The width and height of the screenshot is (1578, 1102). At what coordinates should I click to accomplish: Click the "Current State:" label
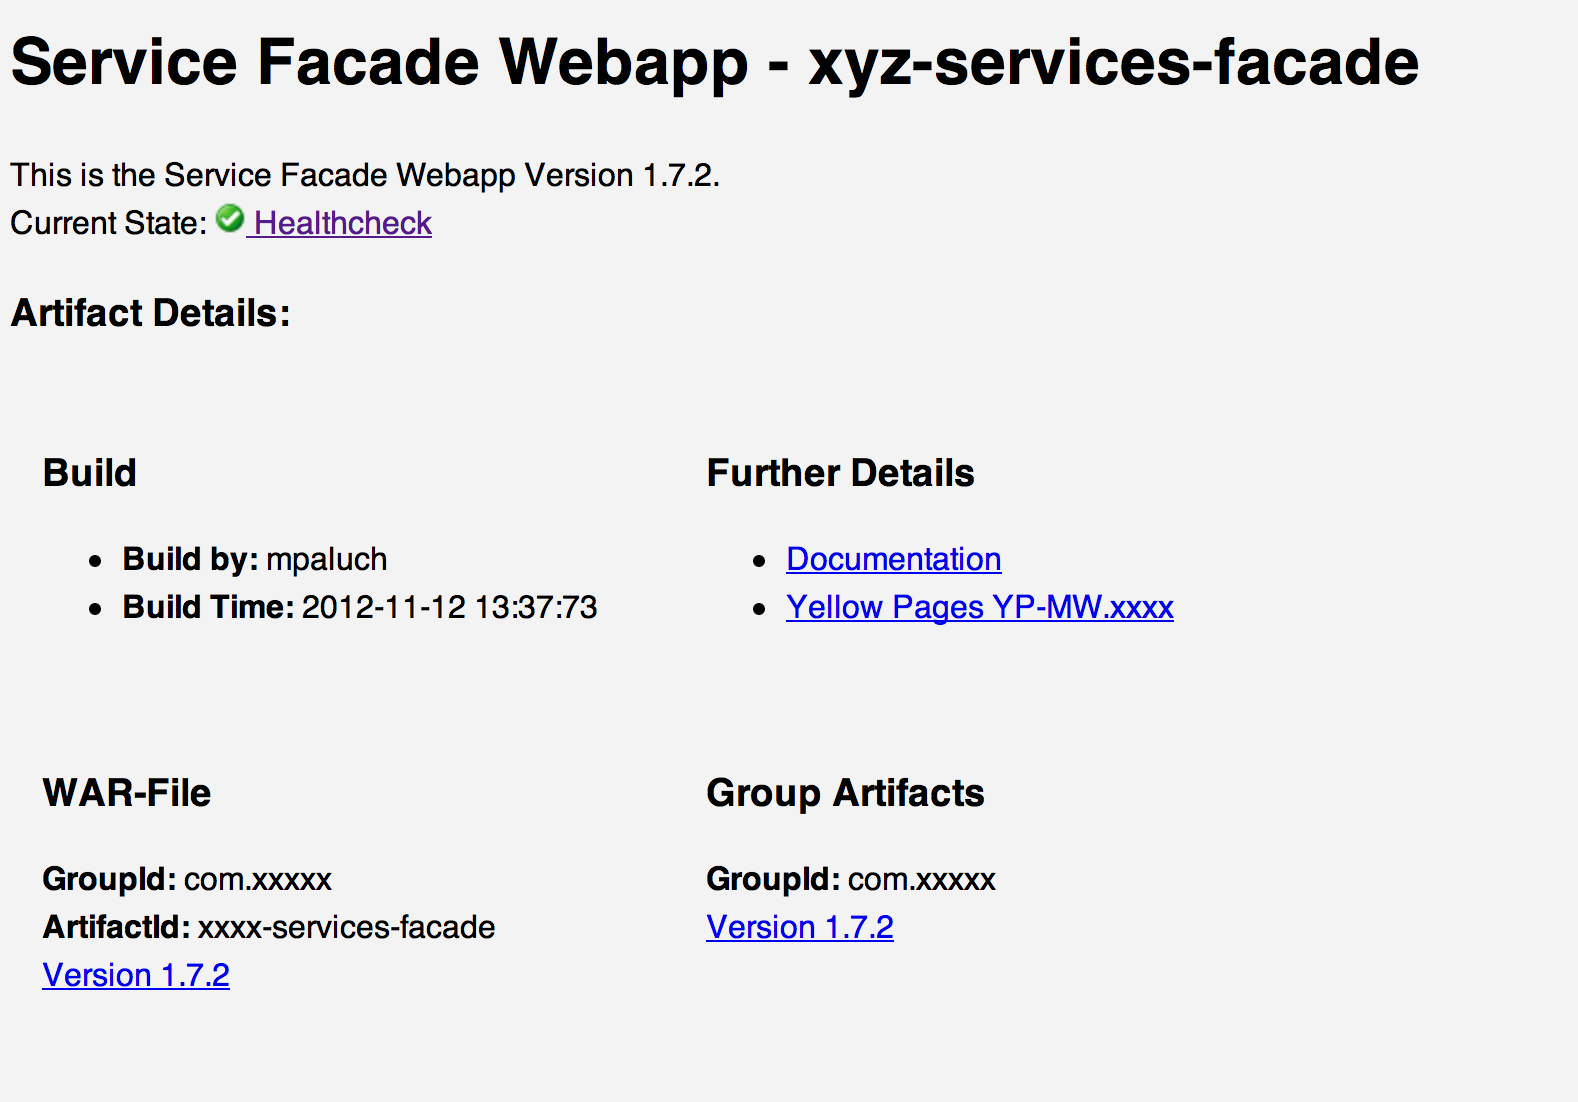pyautogui.click(x=108, y=223)
